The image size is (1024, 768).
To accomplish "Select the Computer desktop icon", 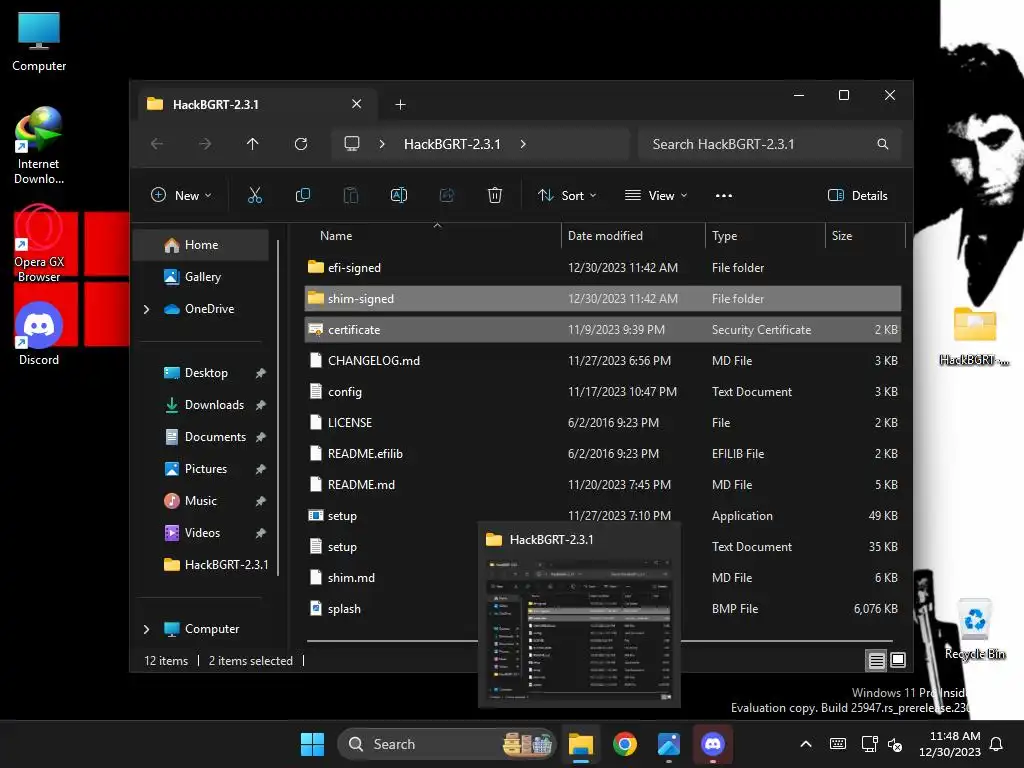I will tap(39, 42).
